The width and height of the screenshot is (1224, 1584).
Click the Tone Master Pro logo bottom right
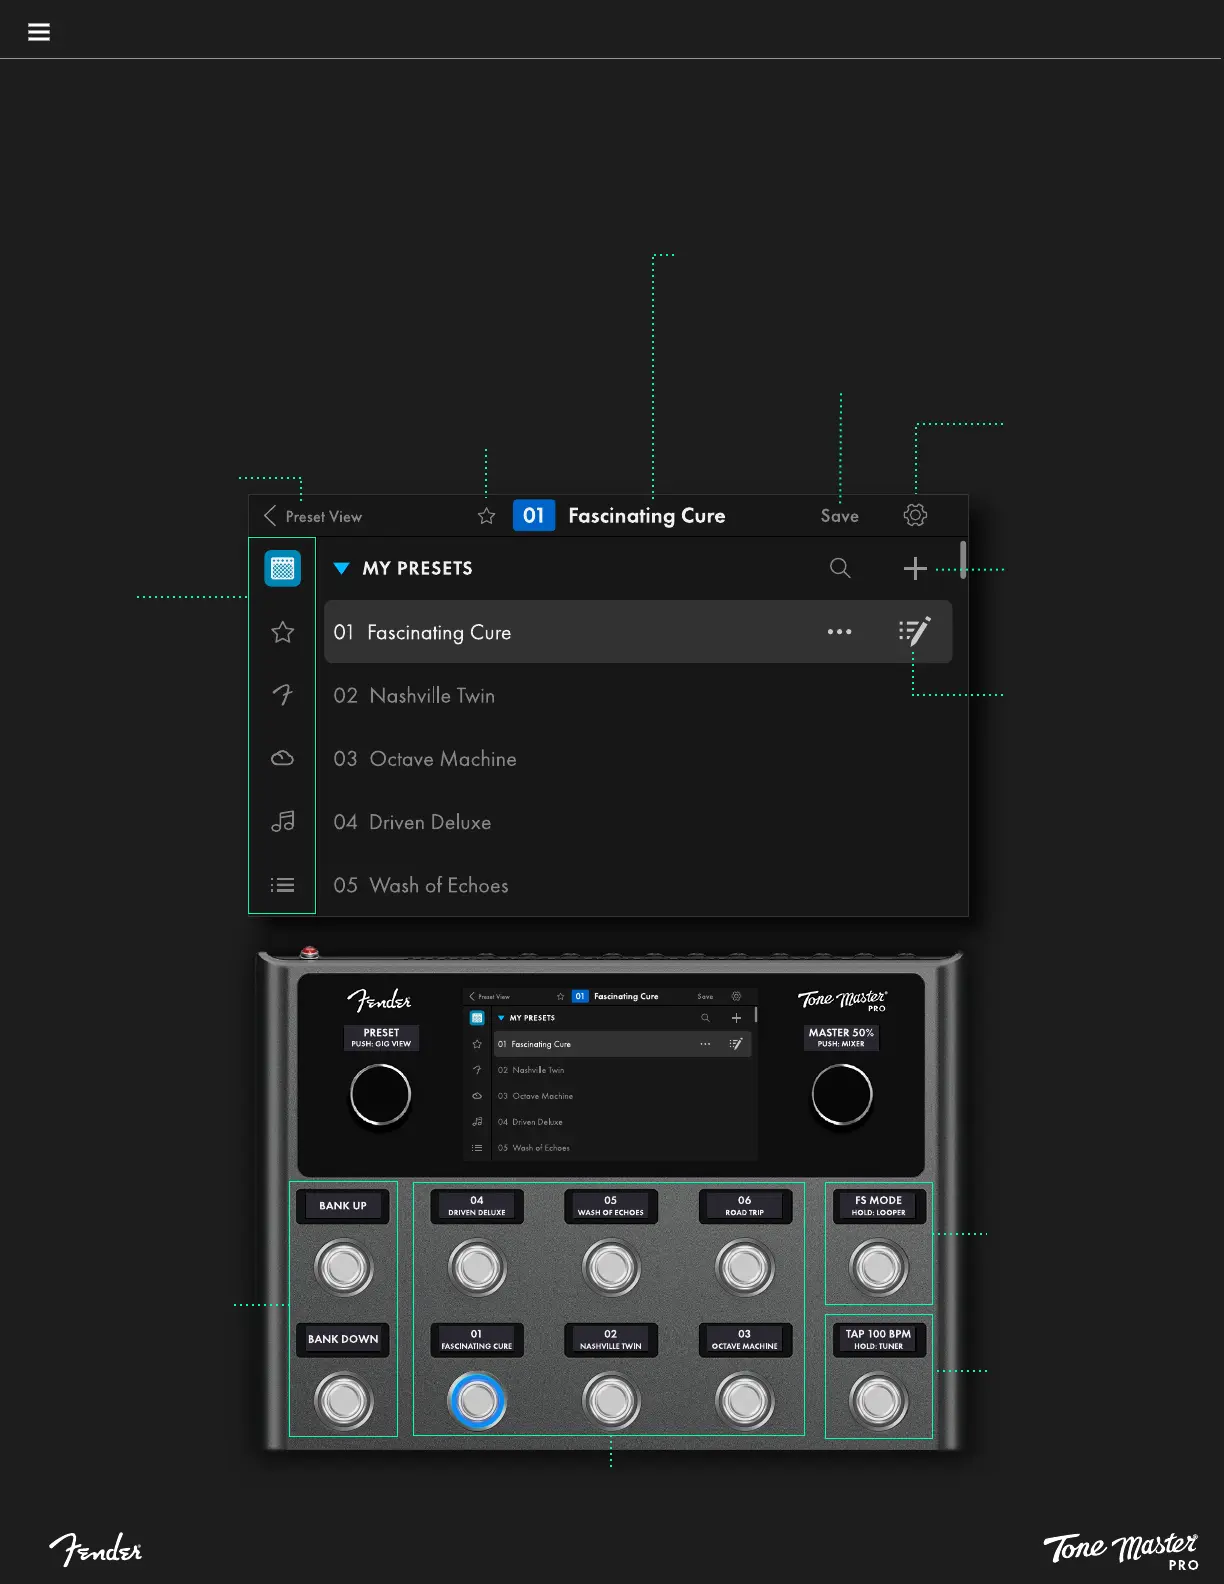tap(1121, 1550)
